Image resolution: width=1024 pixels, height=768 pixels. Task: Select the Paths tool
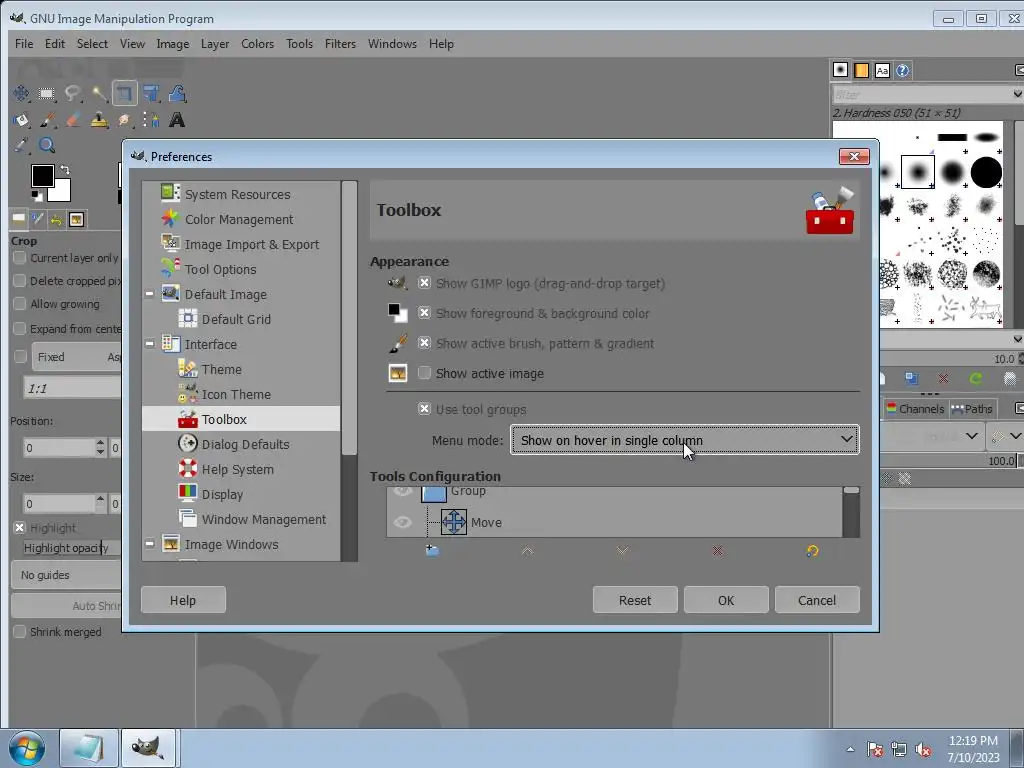[x=151, y=120]
